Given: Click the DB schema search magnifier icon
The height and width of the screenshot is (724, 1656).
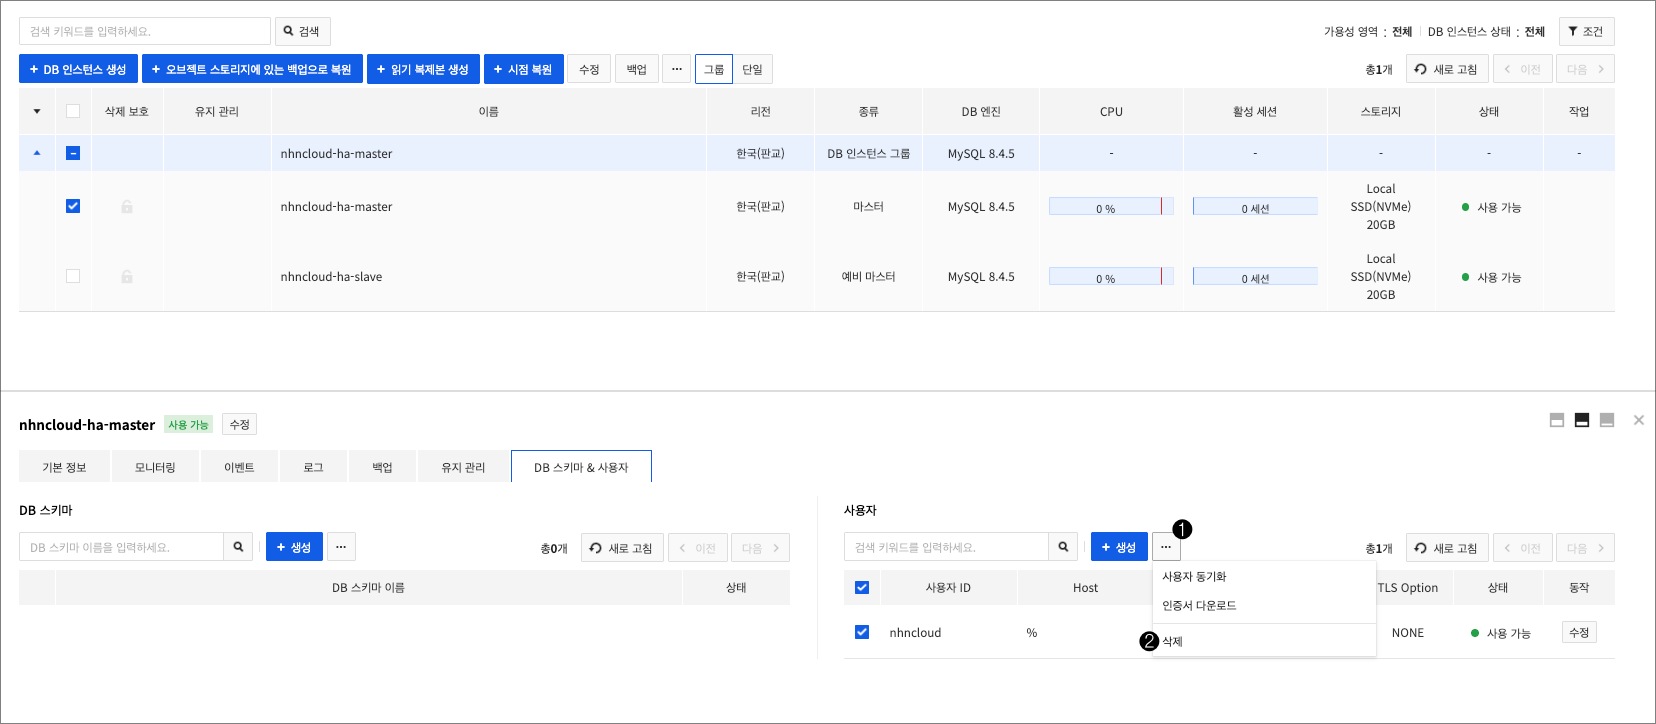Looking at the screenshot, I should click(x=238, y=547).
